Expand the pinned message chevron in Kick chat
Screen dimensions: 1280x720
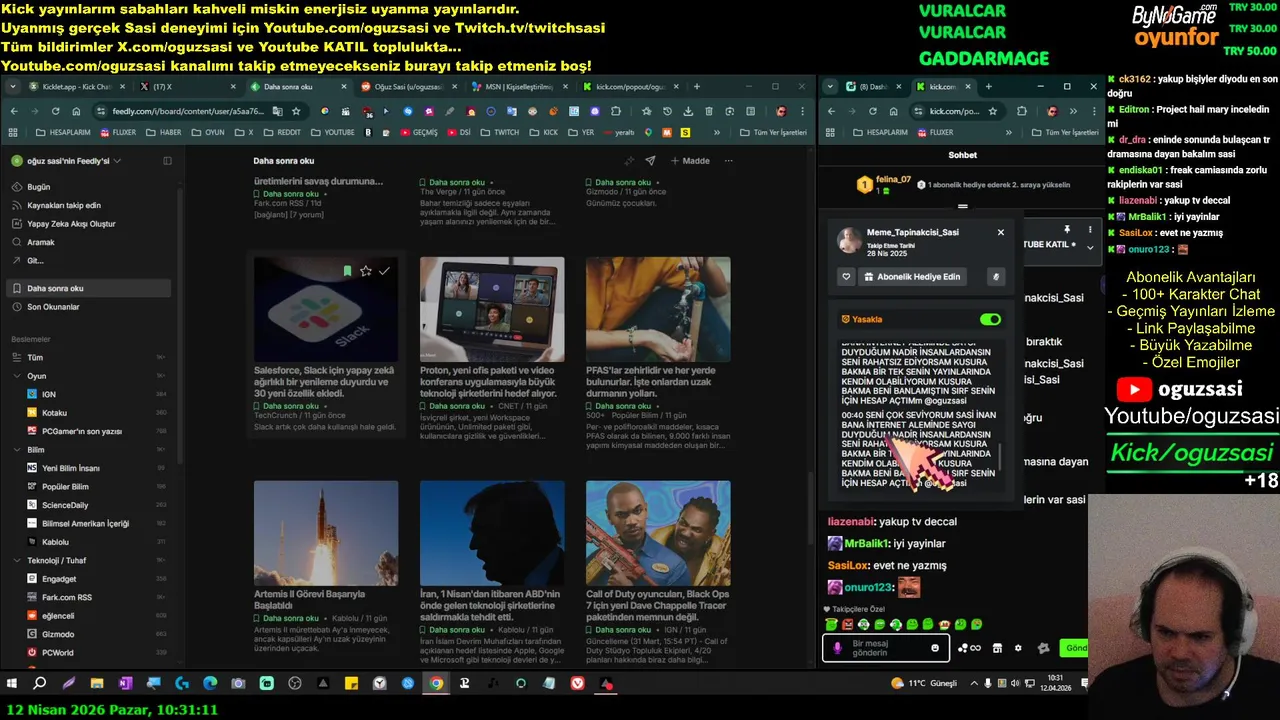pyautogui.click(x=1090, y=247)
